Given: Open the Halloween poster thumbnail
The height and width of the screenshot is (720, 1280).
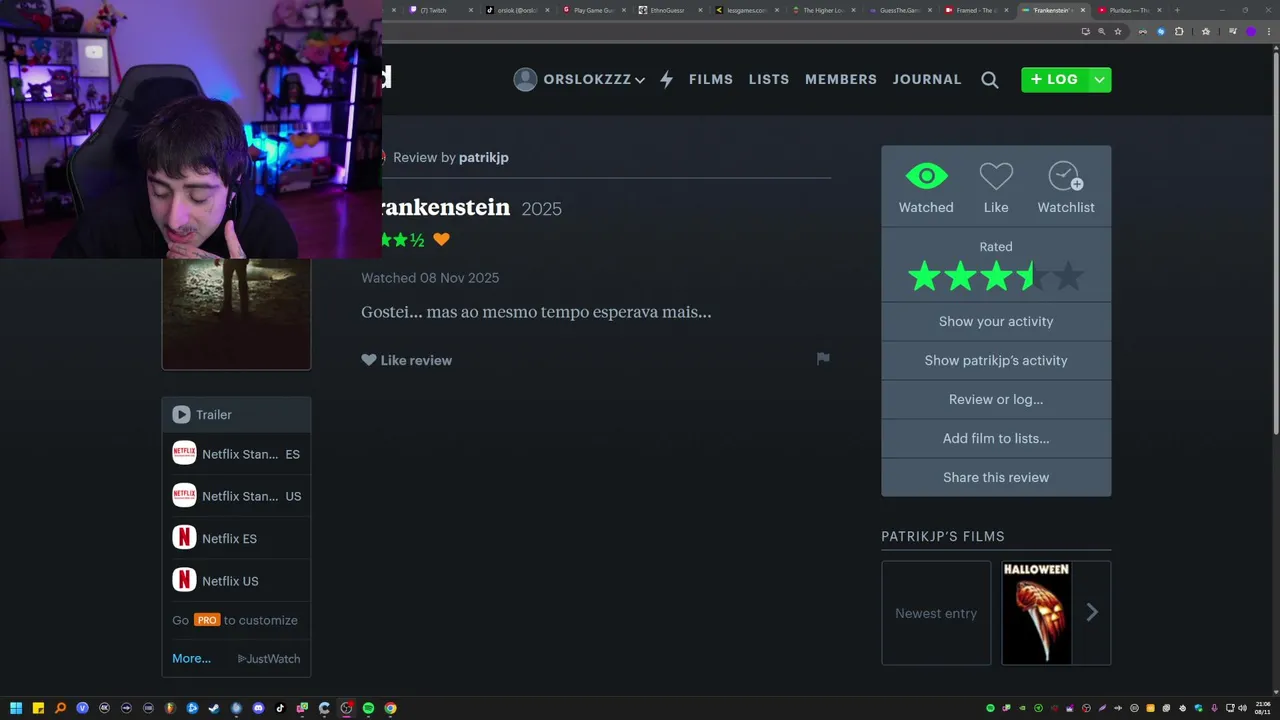Looking at the screenshot, I should click(1036, 613).
